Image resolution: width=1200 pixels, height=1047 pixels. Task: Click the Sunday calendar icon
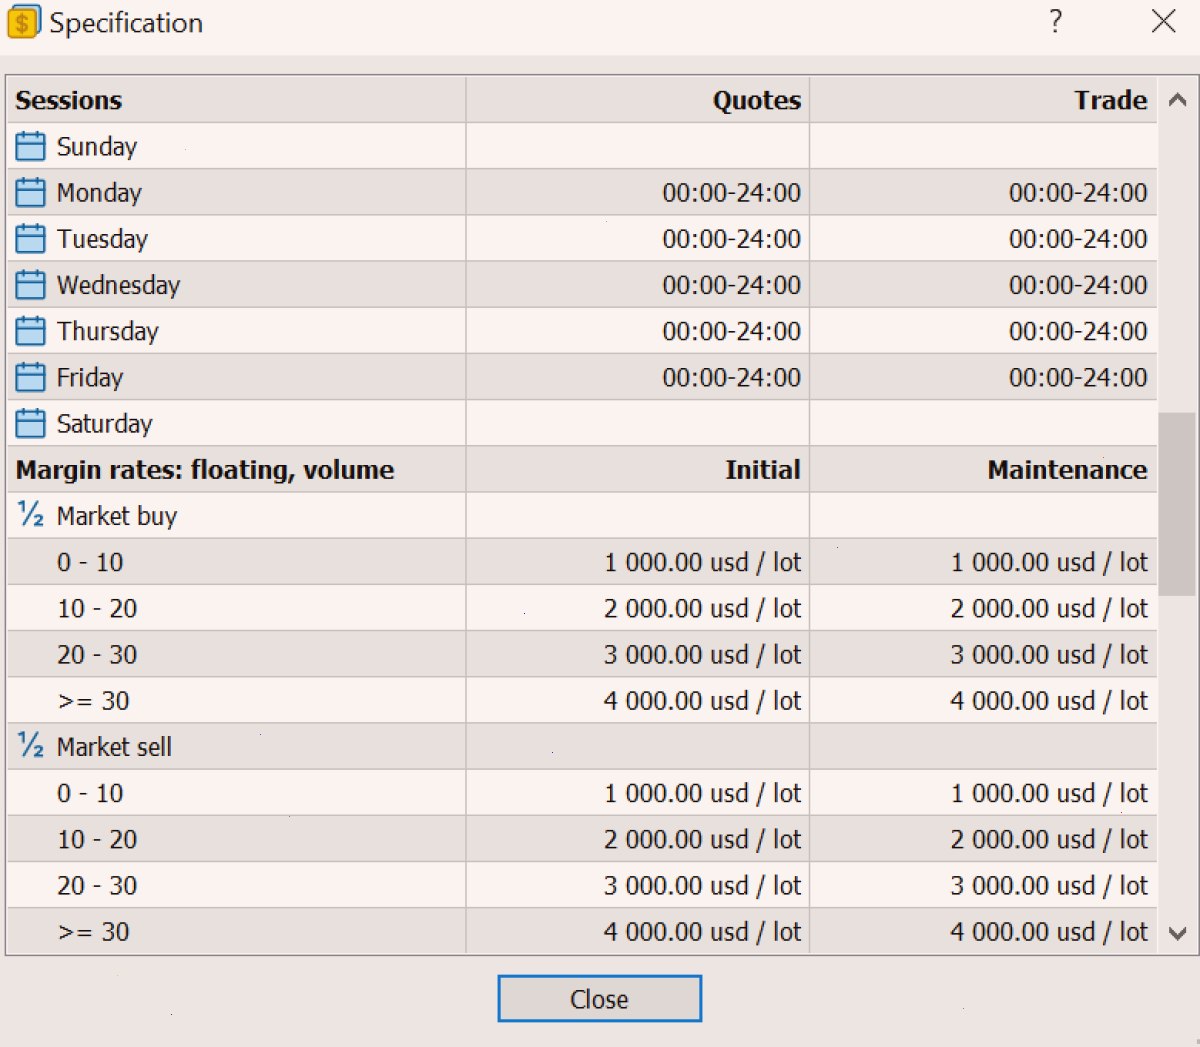click(30, 146)
